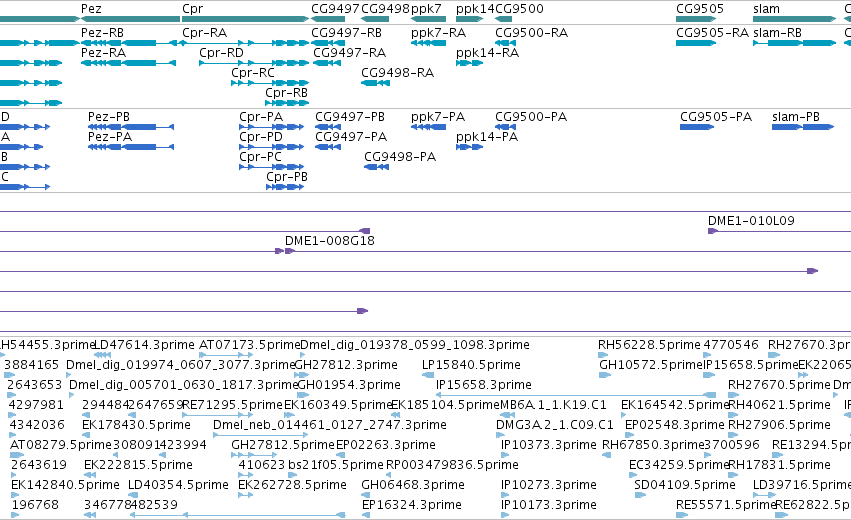The height and width of the screenshot is (520, 851).
Task: Select EST RH56228.5prime
Action: tap(649, 345)
